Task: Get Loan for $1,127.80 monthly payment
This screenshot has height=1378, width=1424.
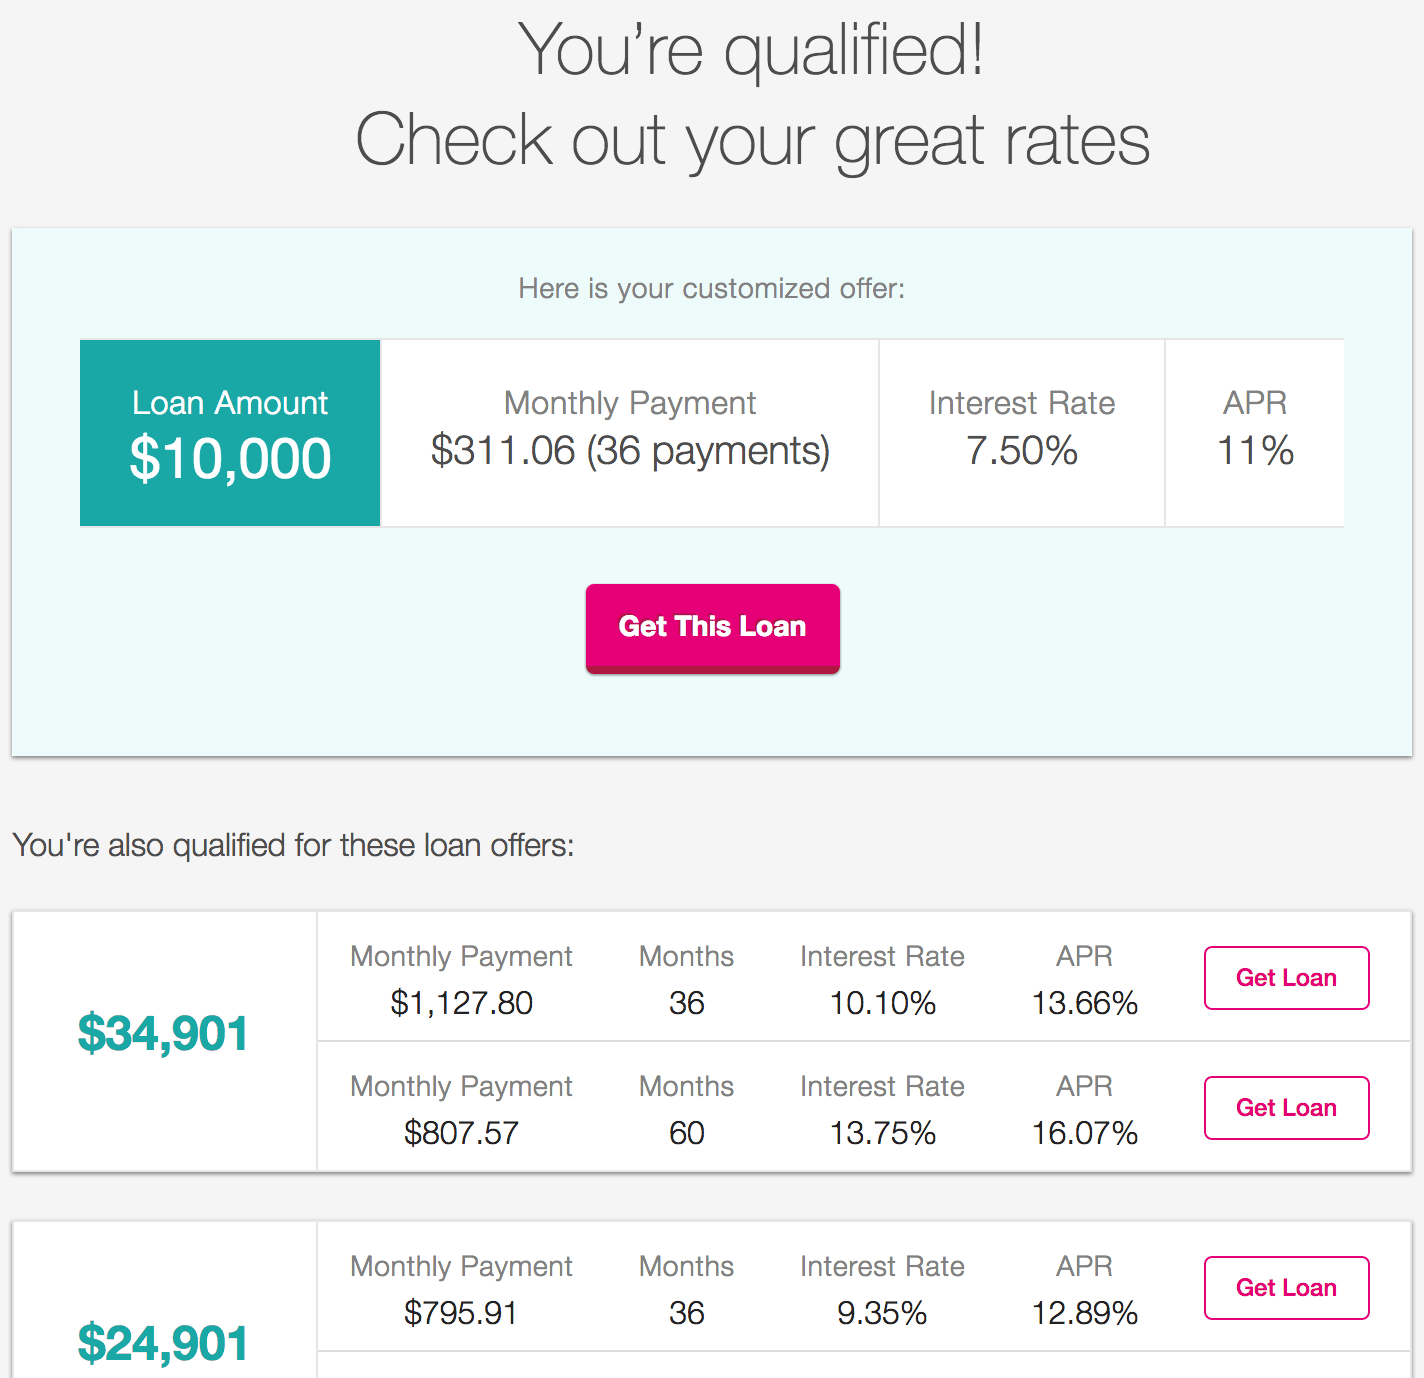Action: [x=1286, y=978]
